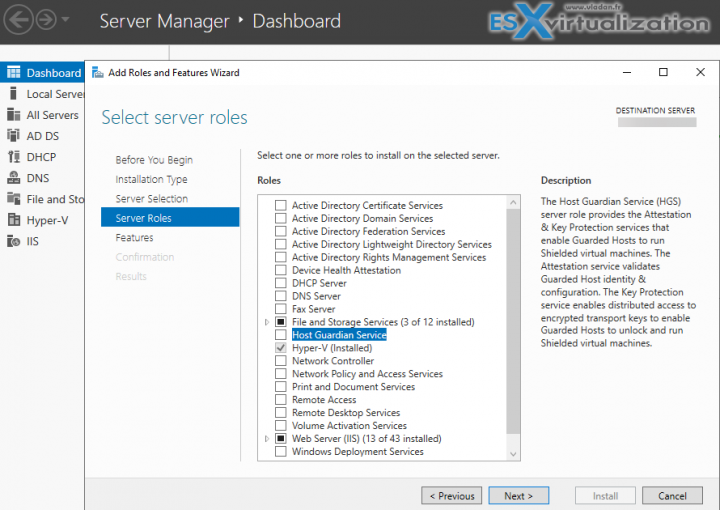
Task: Click the DHCP sidebar icon
Action: coord(14,157)
